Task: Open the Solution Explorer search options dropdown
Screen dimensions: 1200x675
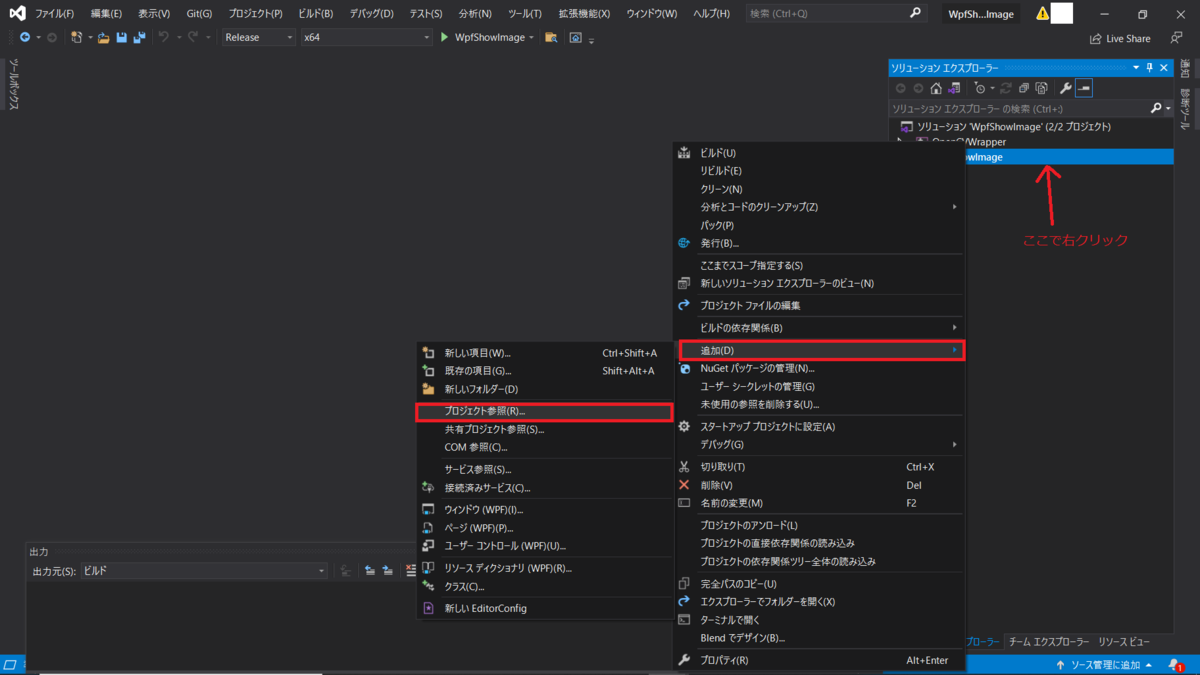Action: pos(1168,108)
